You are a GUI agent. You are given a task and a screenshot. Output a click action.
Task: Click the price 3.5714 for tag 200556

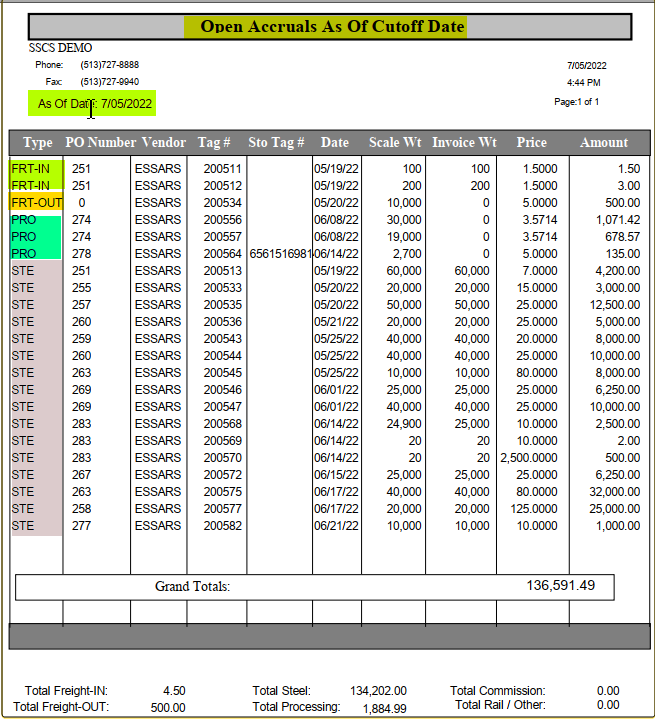(x=540, y=220)
